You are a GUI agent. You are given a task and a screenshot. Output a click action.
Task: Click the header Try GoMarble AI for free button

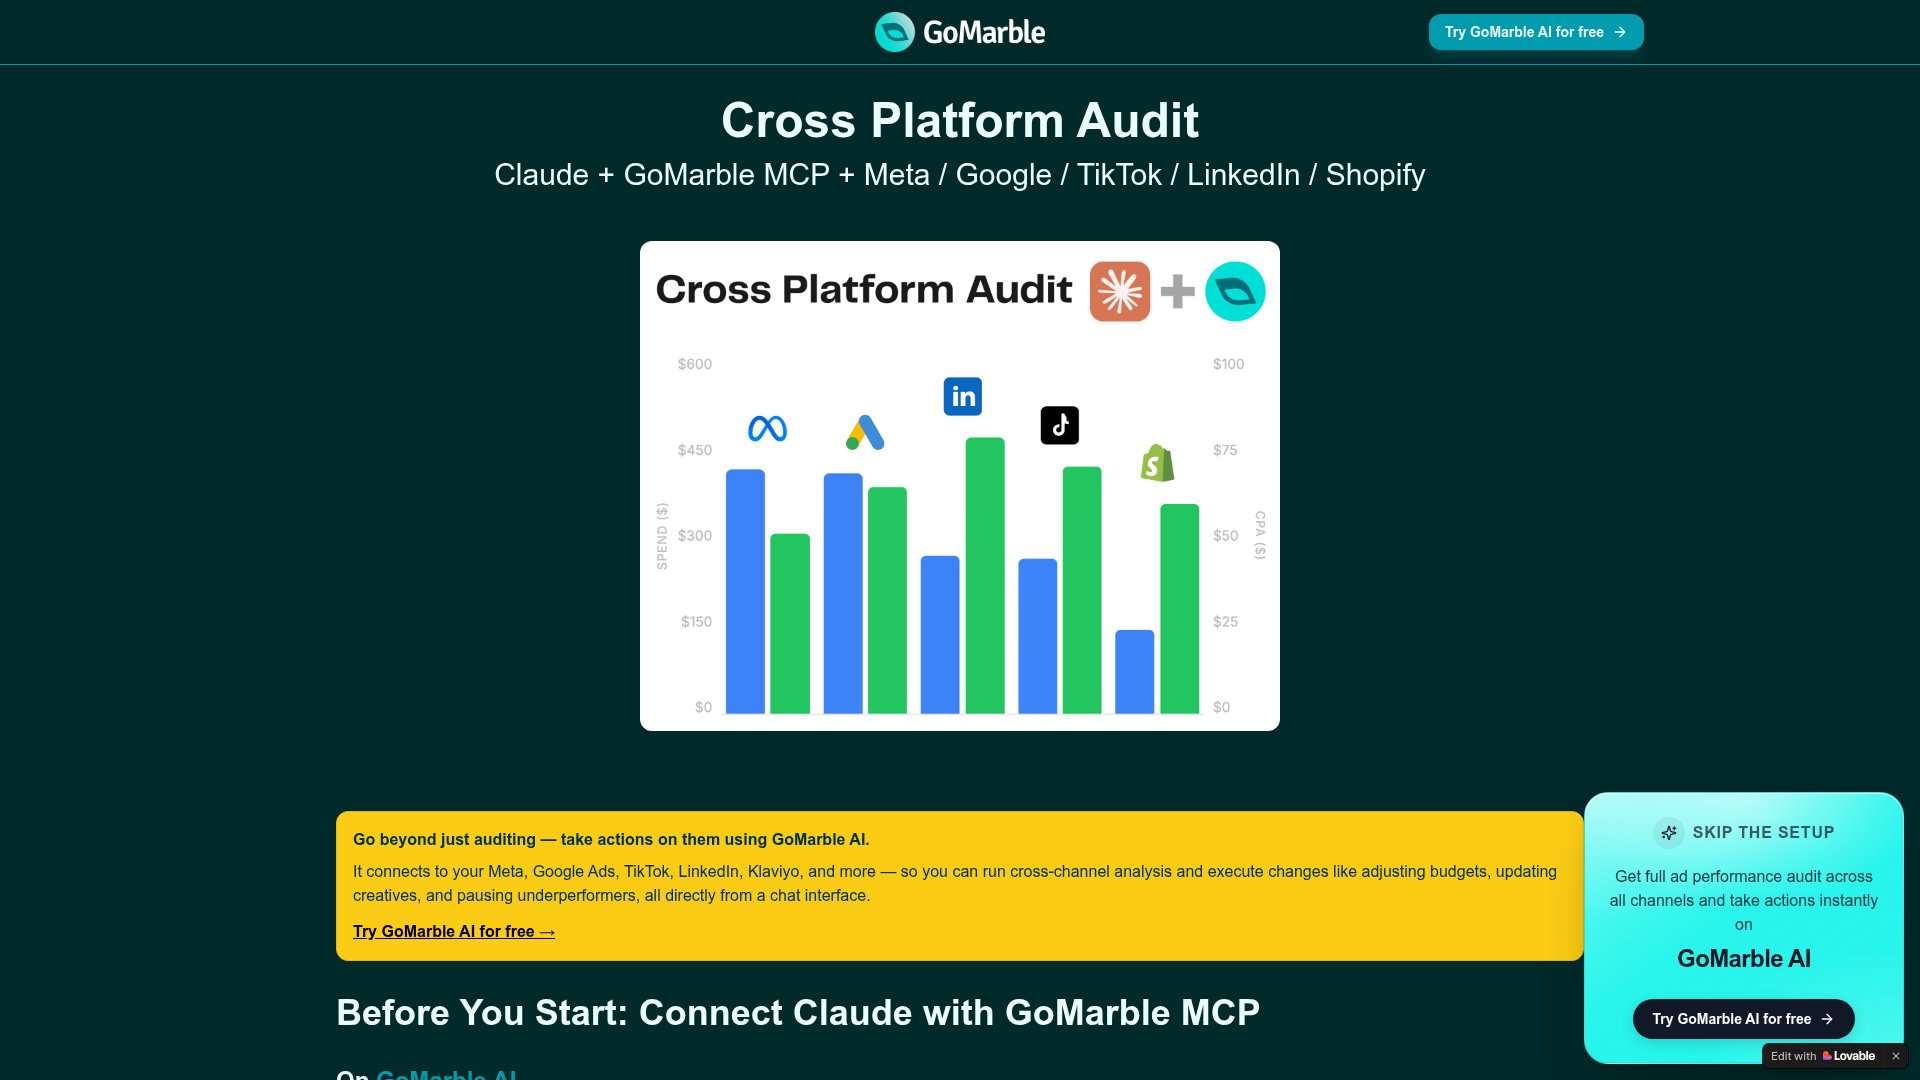[x=1535, y=32]
